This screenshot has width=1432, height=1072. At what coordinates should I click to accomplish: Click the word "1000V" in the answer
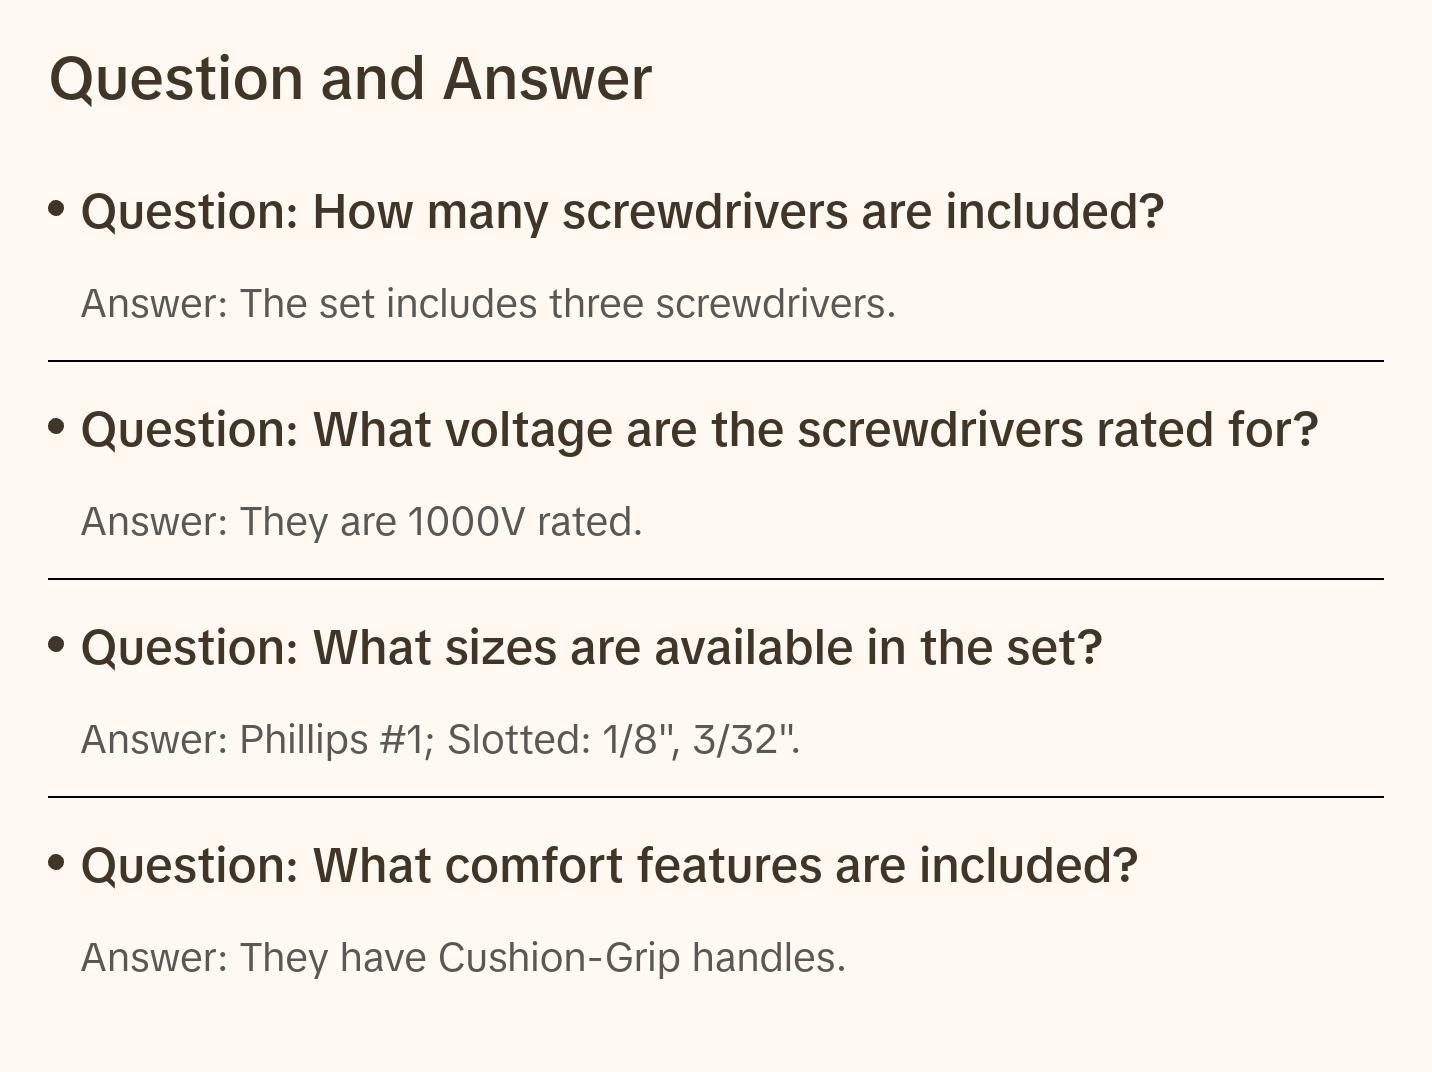coord(466,522)
